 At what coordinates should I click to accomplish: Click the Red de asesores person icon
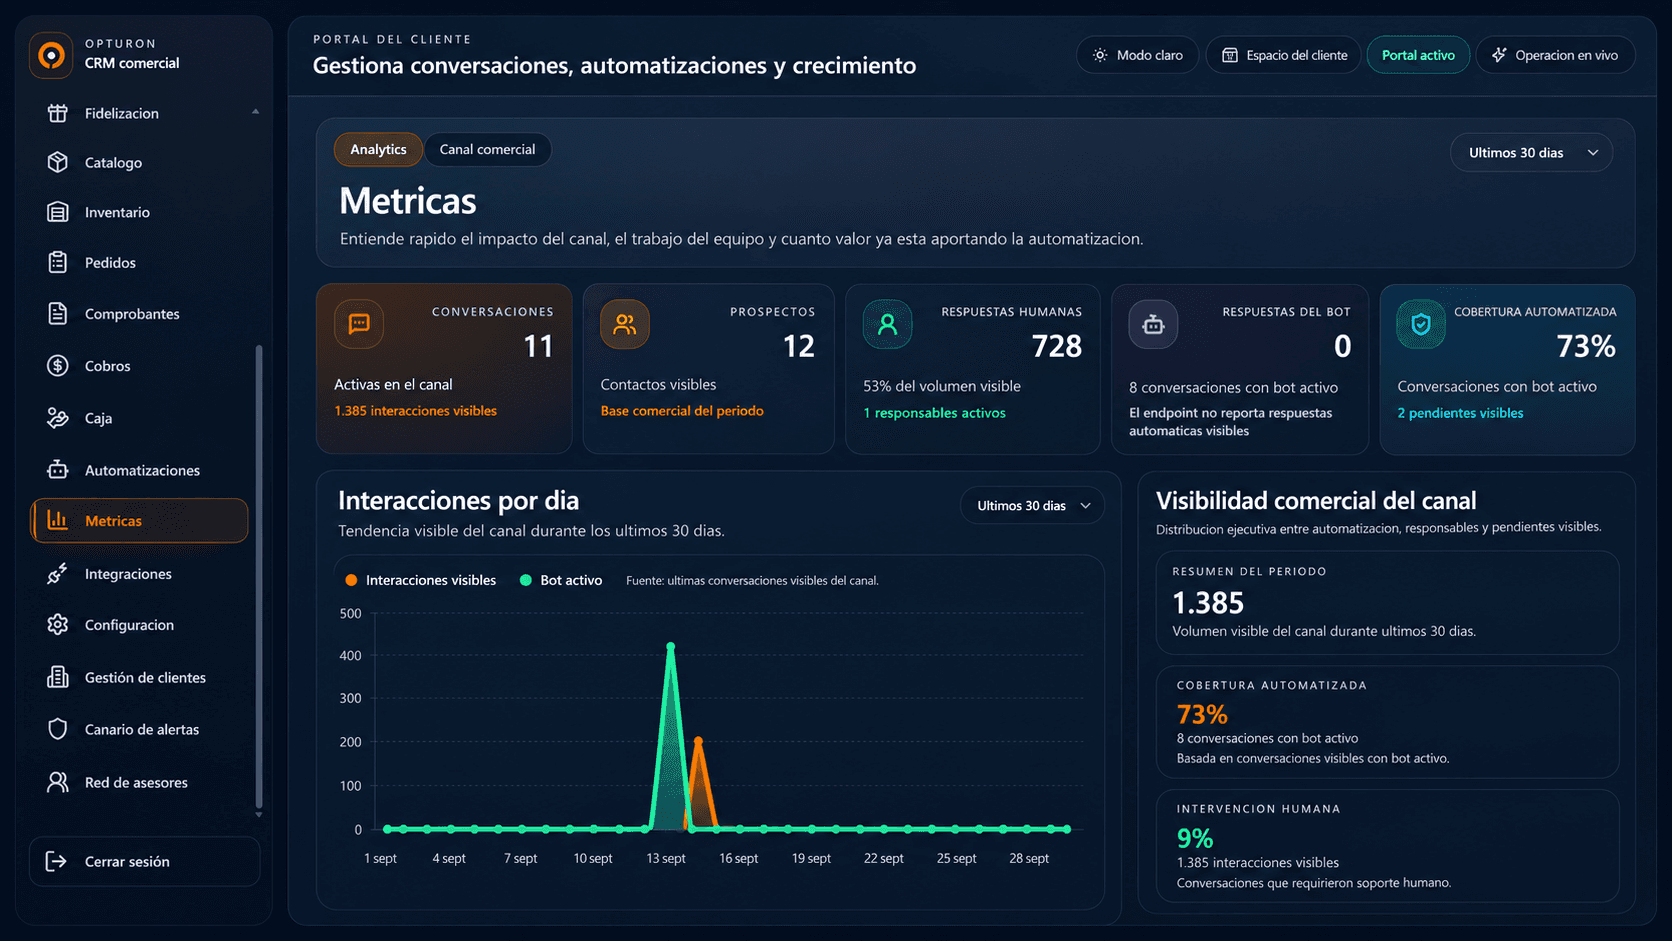[x=58, y=782]
